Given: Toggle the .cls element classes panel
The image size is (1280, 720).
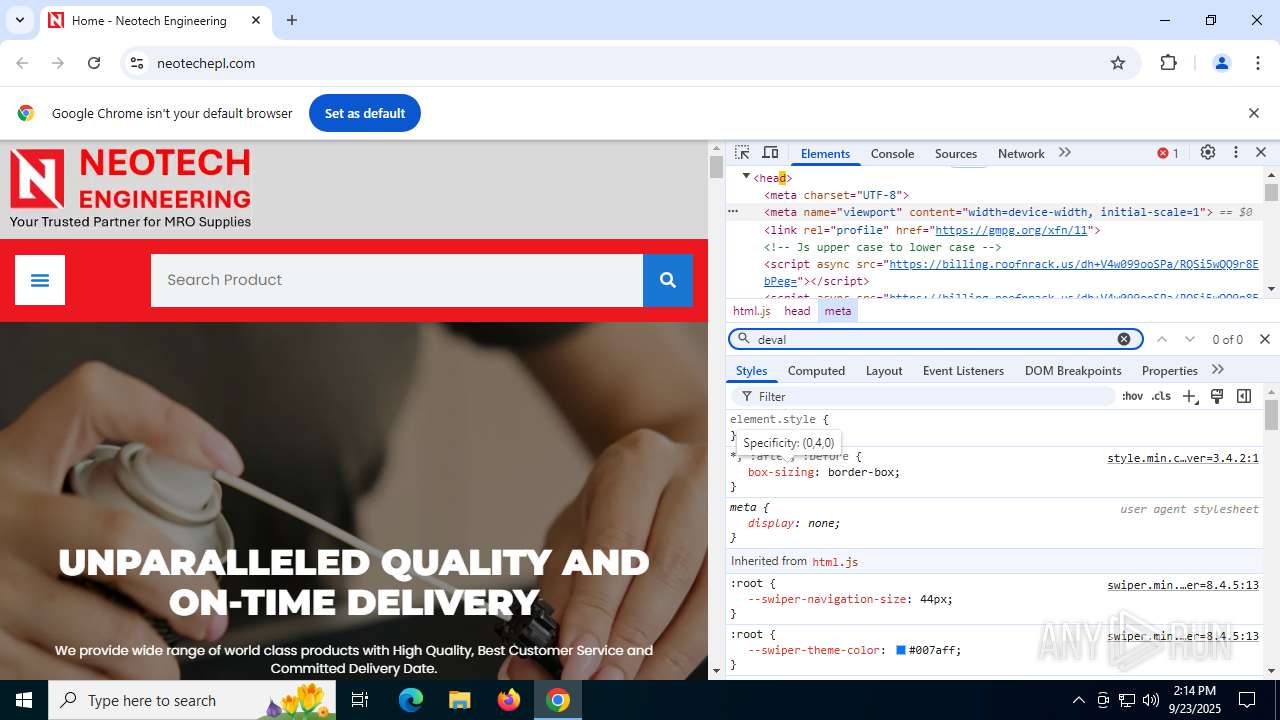Looking at the screenshot, I should click(x=1161, y=396).
